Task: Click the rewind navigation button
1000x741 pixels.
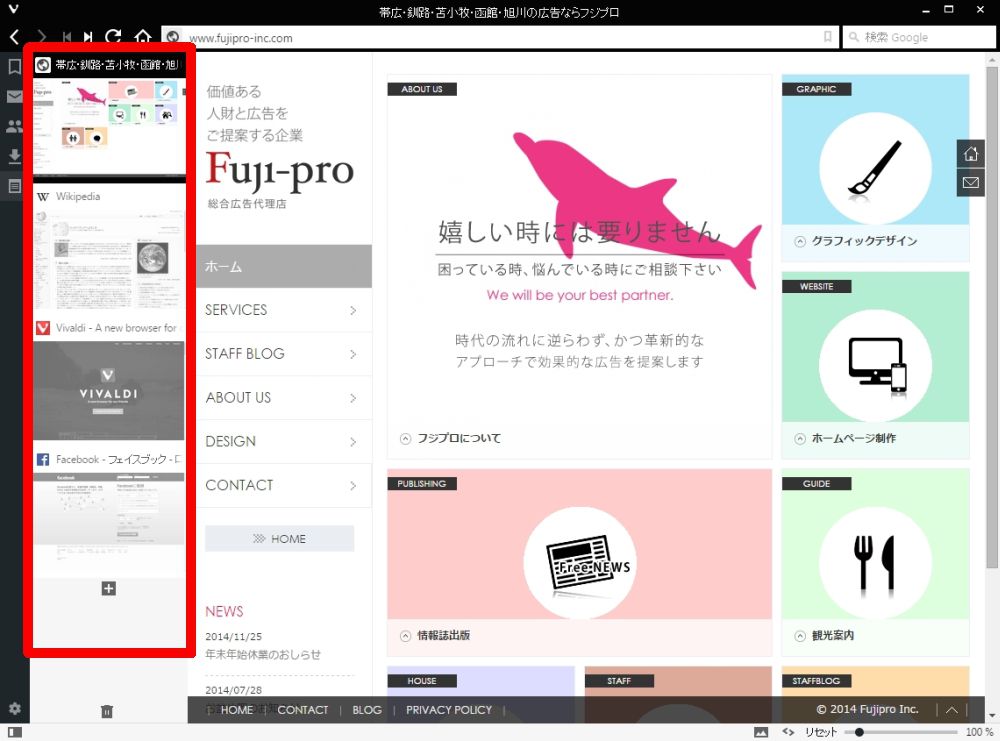Action: (67, 37)
